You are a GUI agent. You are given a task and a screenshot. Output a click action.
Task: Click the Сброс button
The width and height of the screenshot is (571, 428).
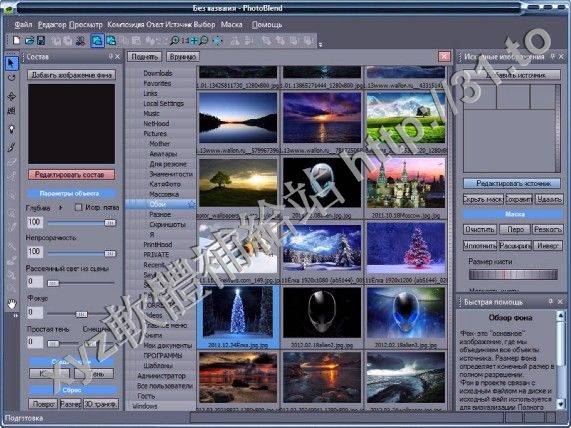(72, 390)
